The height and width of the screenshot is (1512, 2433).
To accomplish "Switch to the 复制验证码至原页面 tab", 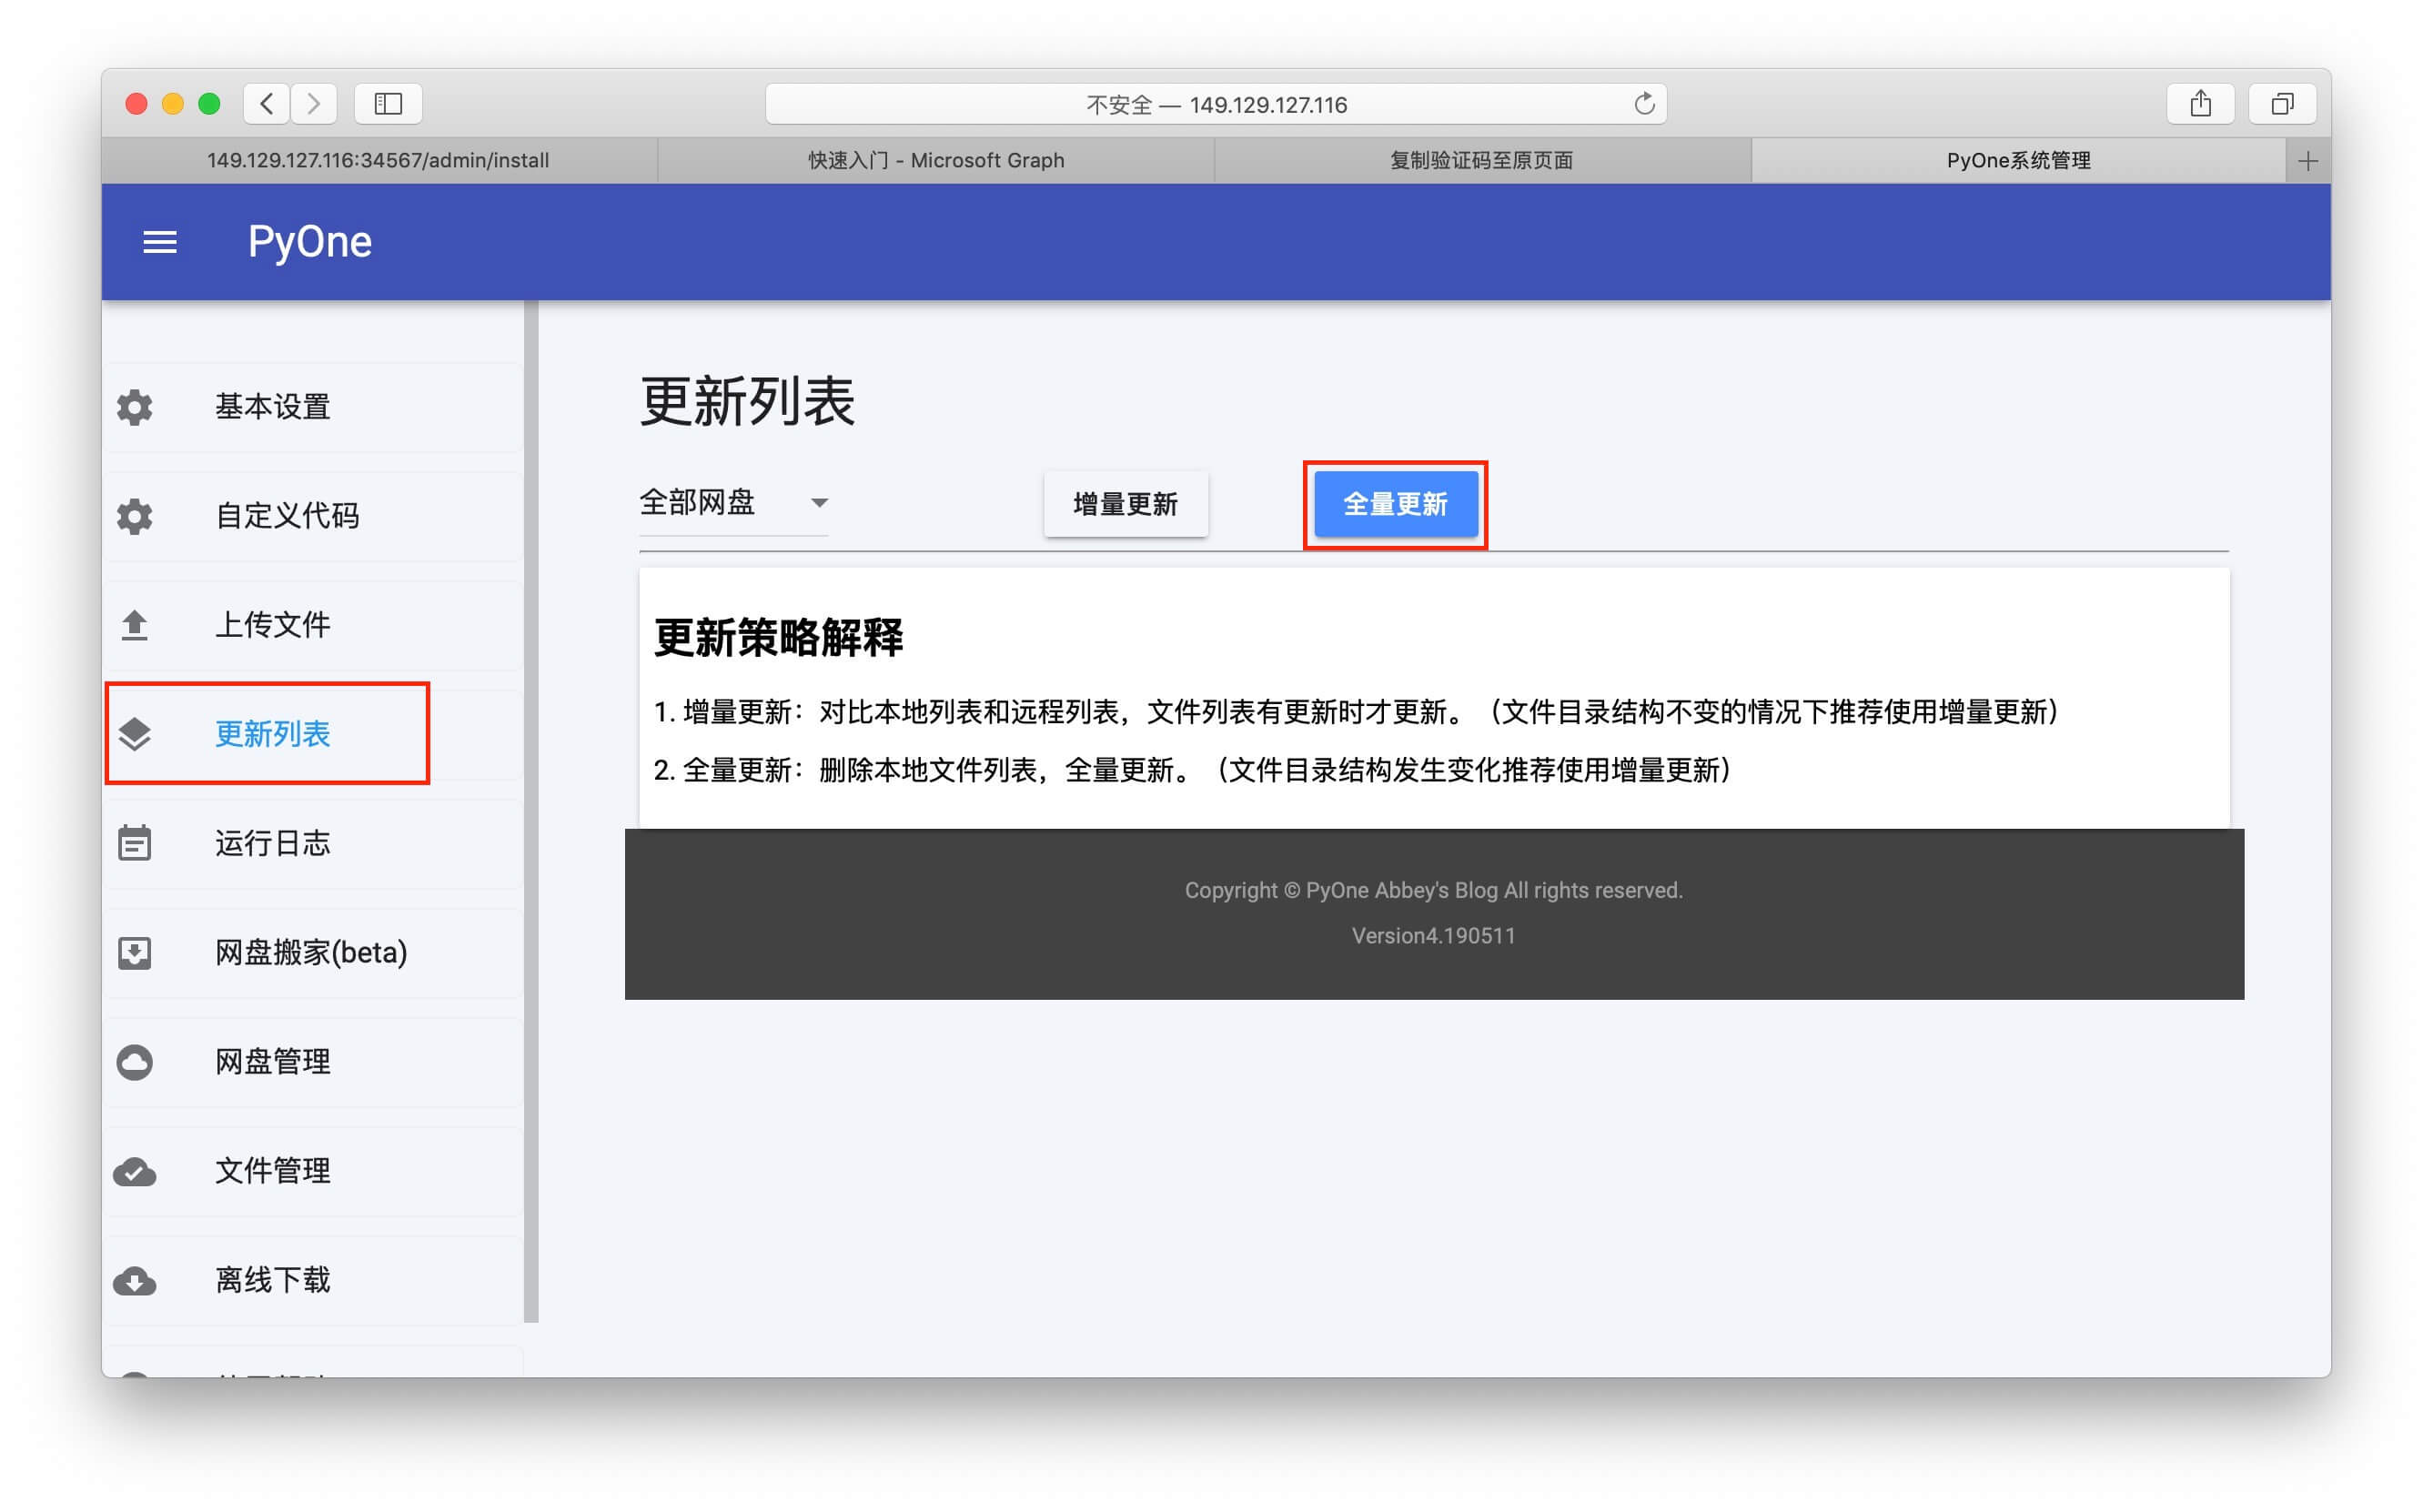I will click(x=1481, y=160).
